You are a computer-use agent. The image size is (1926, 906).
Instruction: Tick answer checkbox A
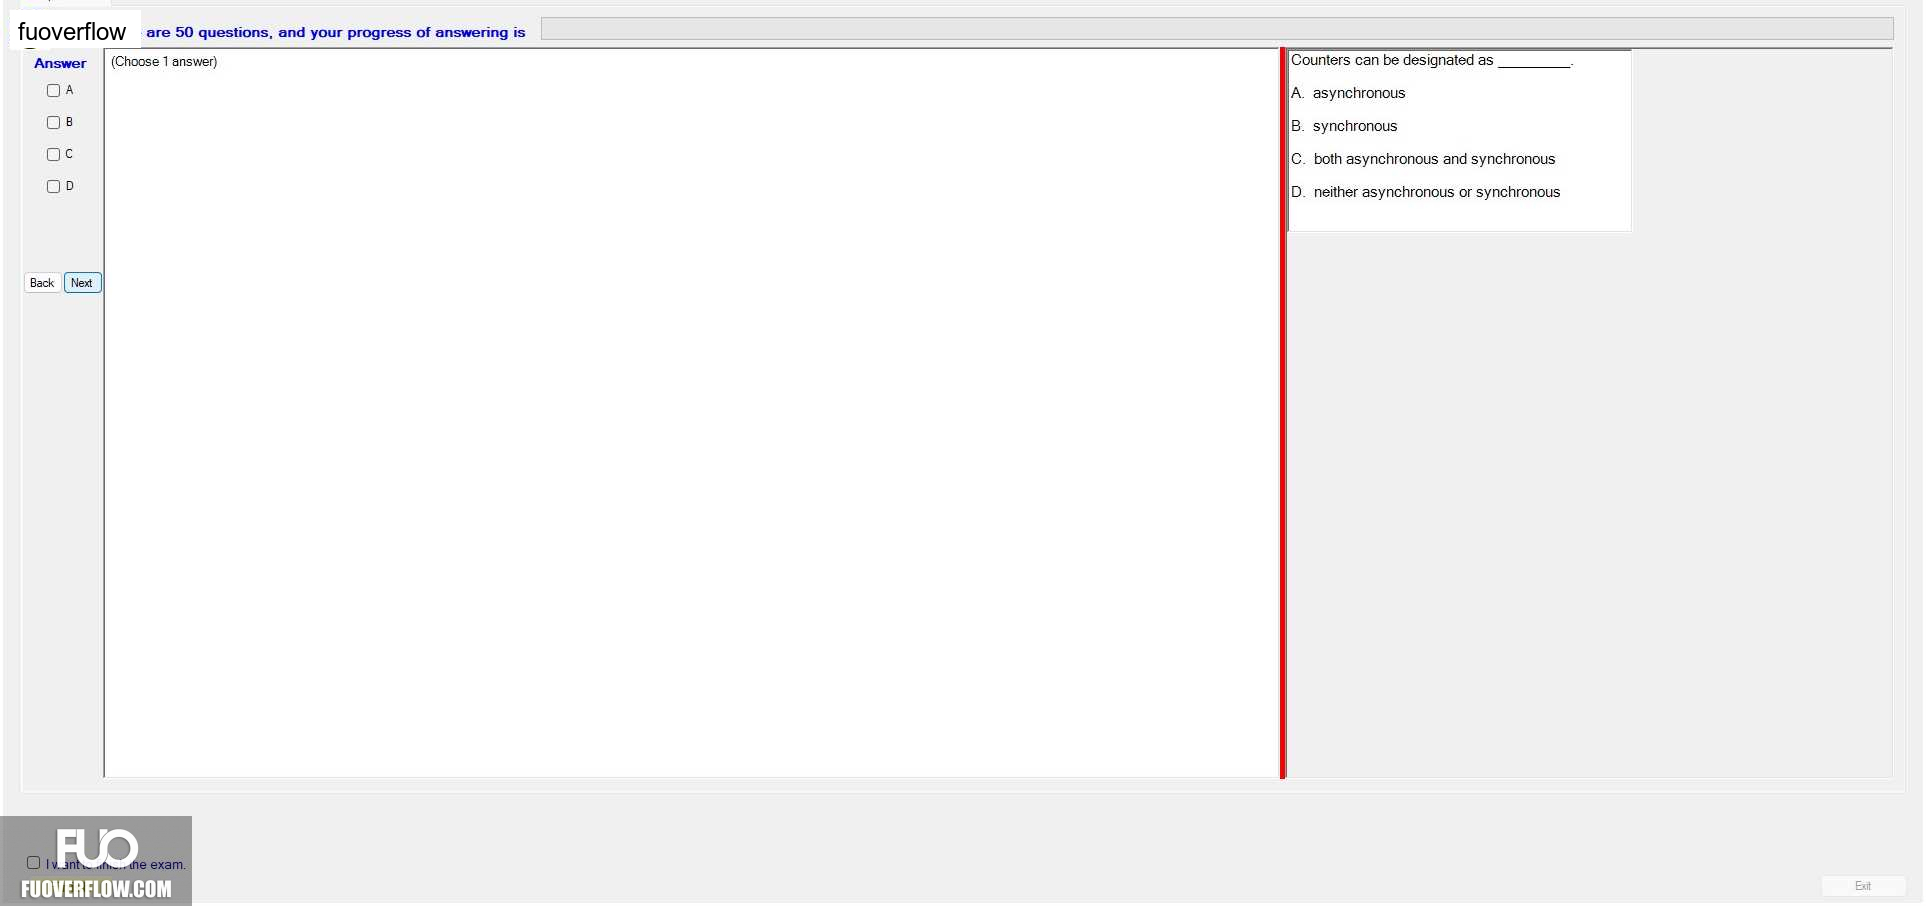pyautogui.click(x=54, y=91)
